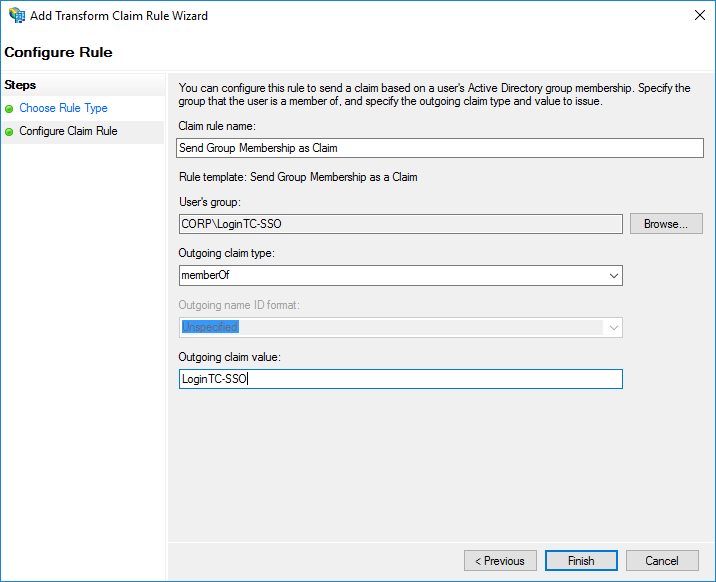Close the Add Transform Claim Rule Wizard
Image resolution: width=716 pixels, height=582 pixels.
click(700, 15)
